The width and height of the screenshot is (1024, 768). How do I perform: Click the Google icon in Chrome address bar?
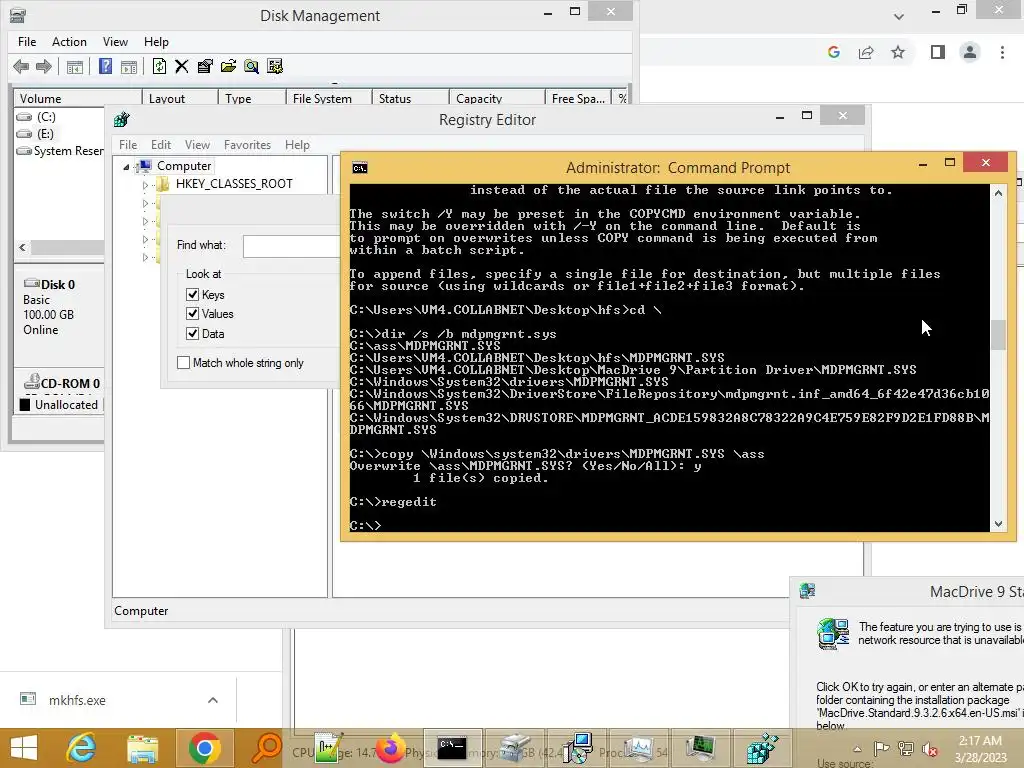pos(833,52)
